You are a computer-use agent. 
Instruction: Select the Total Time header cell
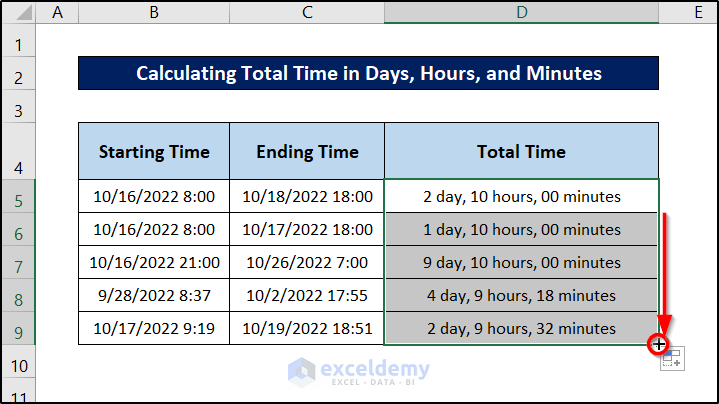pyautogui.click(x=521, y=152)
